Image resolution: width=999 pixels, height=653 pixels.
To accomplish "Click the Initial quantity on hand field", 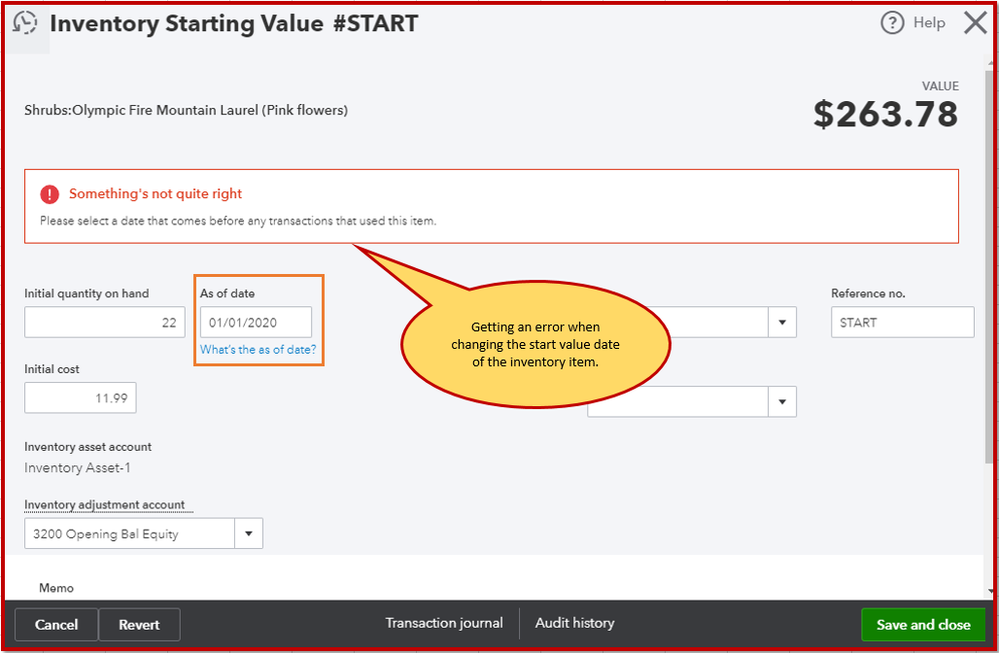I will (x=104, y=322).
